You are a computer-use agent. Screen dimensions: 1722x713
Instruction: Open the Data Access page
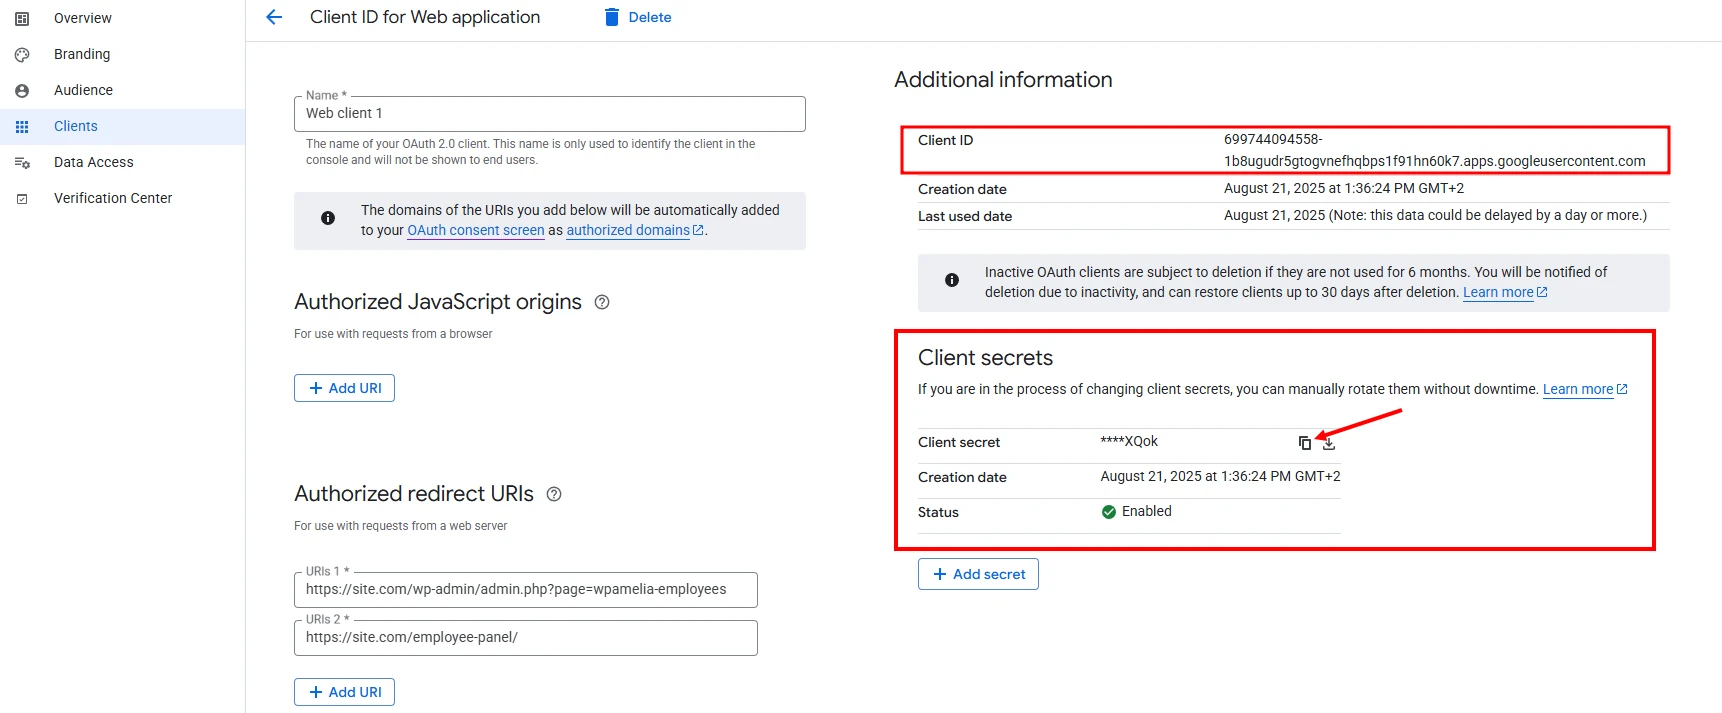[x=94, y=162]
